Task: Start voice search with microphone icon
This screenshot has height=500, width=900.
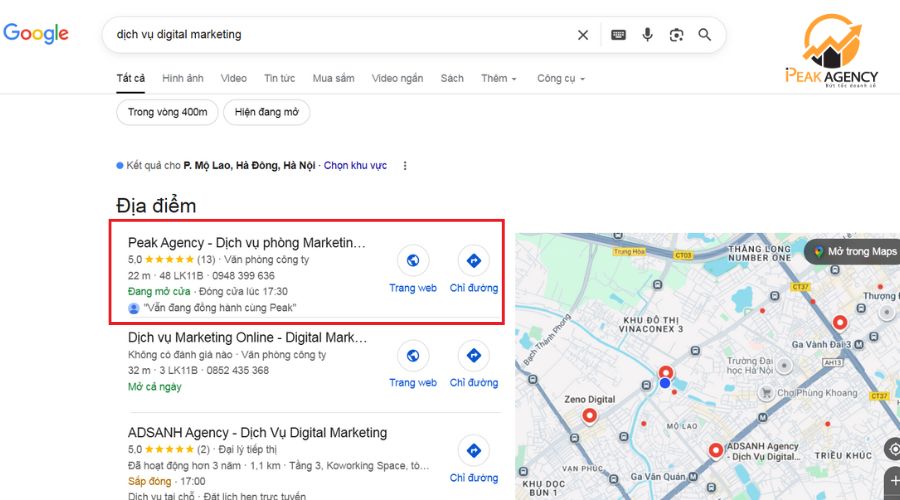Action: click(647, 34)
